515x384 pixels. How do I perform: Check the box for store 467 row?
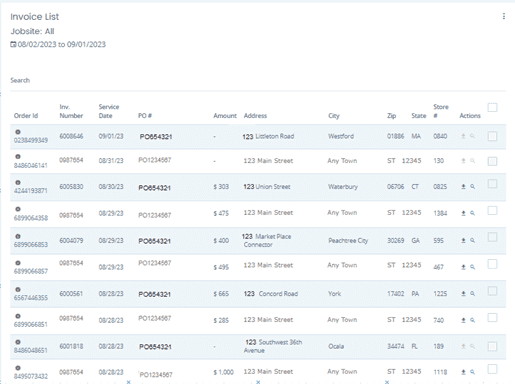(x=492, y=264)
